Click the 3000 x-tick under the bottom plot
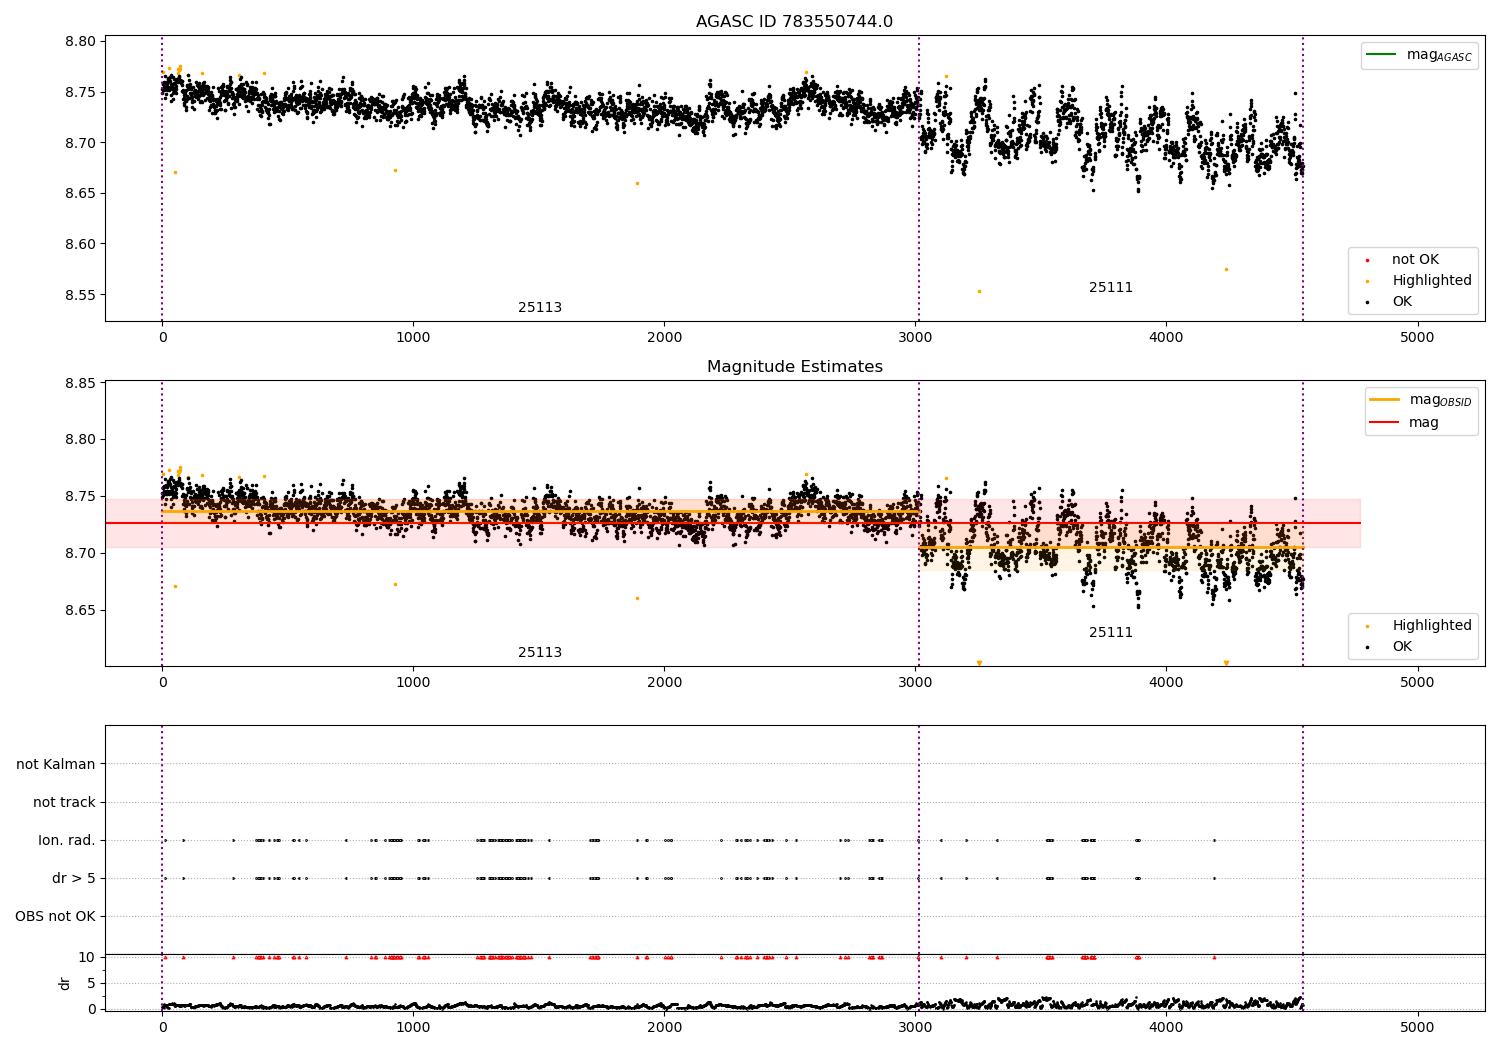1500x1050 pixels. [915, 1027]
